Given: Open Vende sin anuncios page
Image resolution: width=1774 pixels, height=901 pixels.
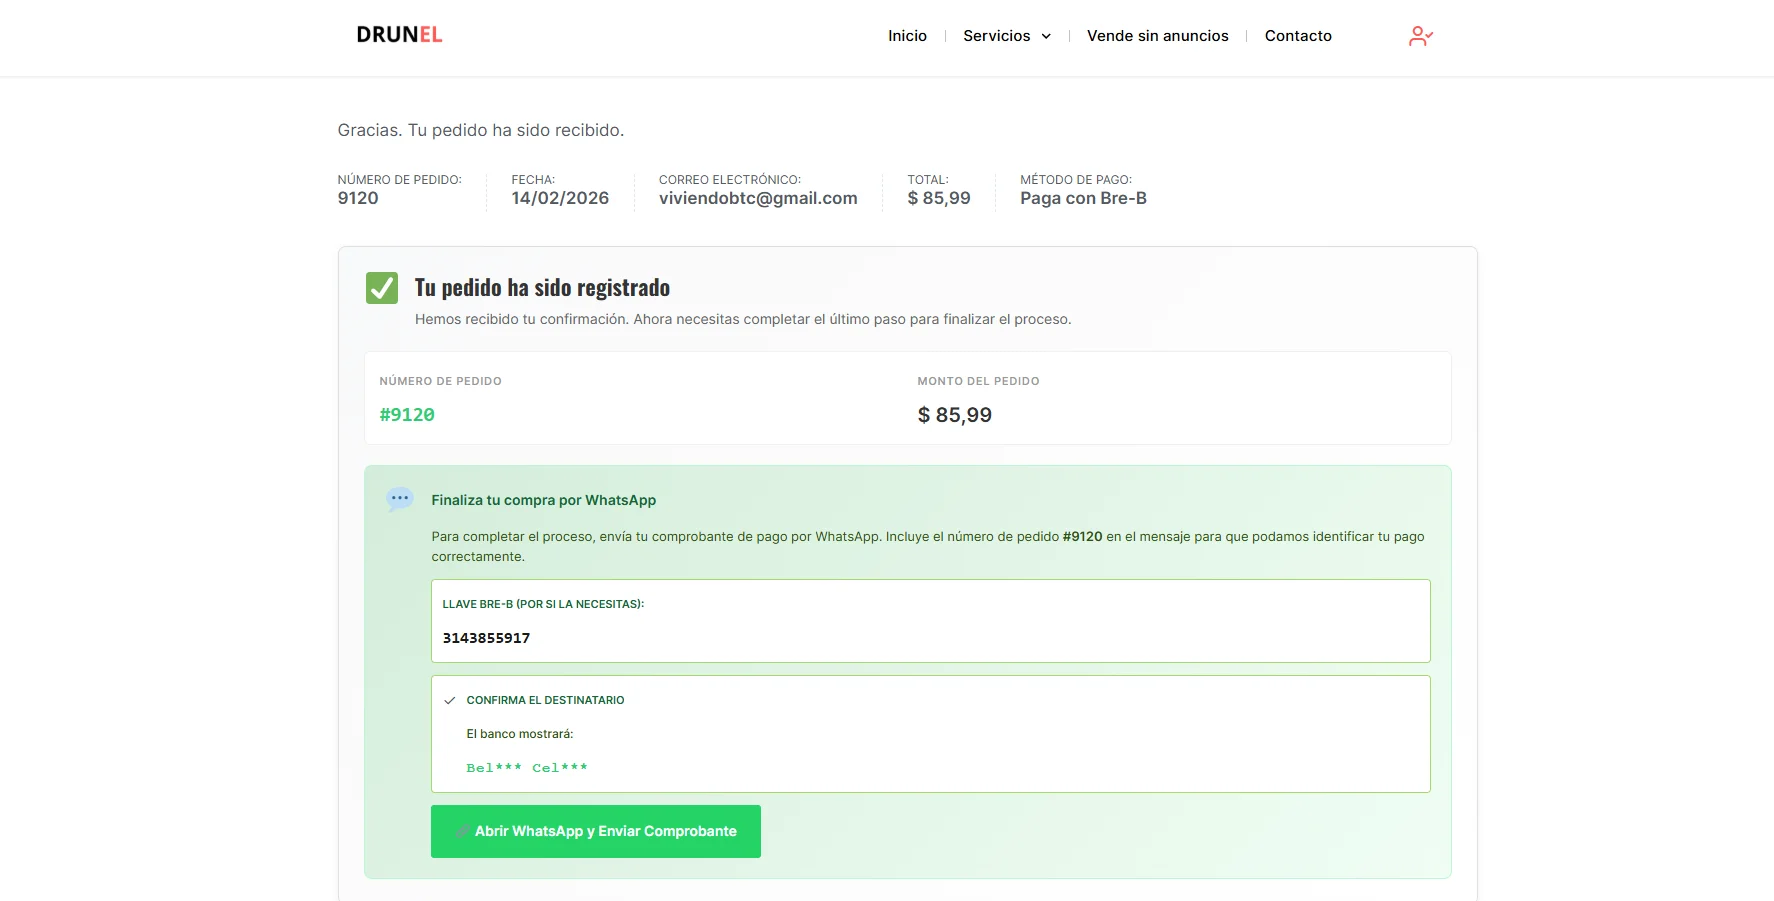Looking at the screenshot, I should tap(1157, 36).
